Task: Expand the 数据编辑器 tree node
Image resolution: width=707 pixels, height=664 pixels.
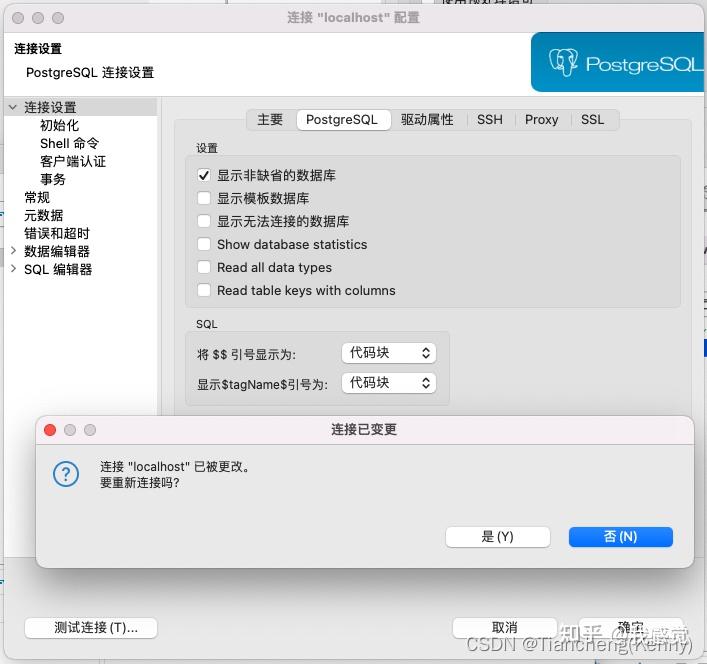Action: [13, 251]
